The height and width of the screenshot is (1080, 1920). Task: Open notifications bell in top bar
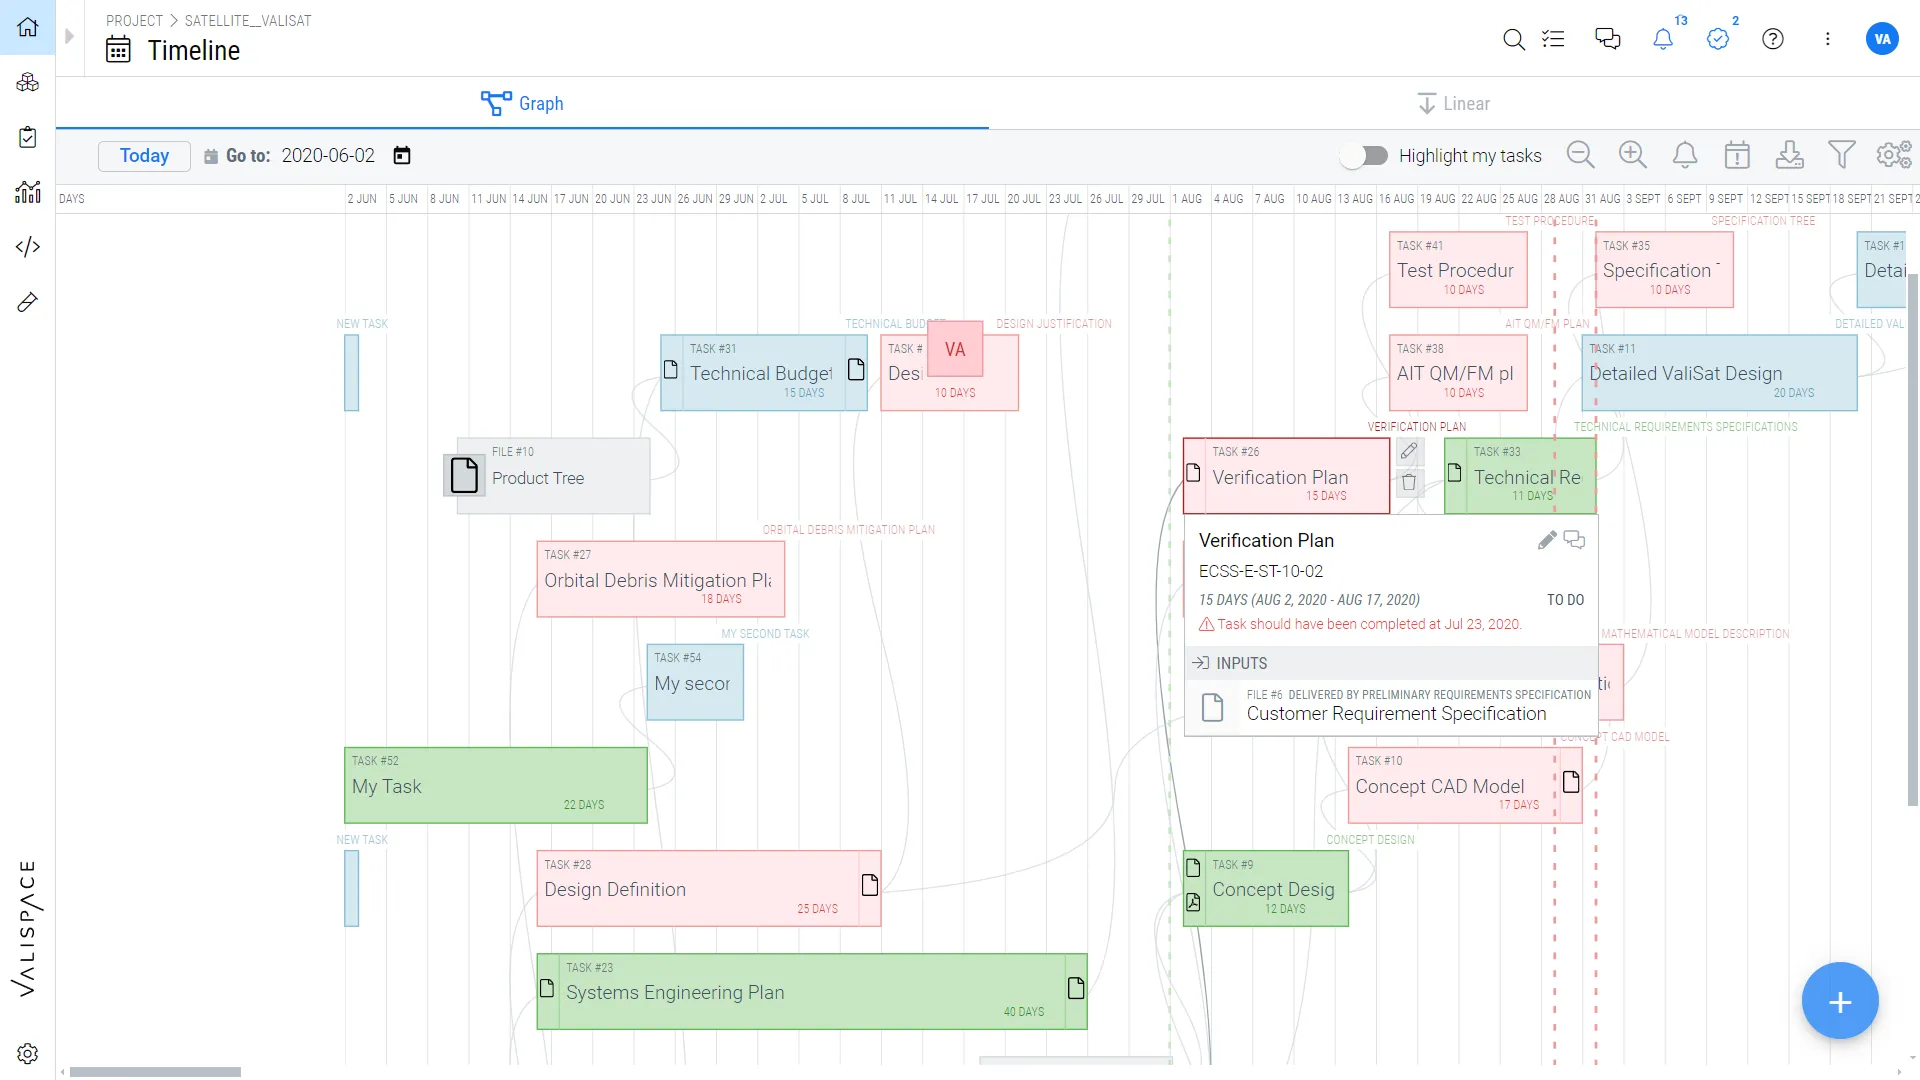click(x=1662, y=39)
